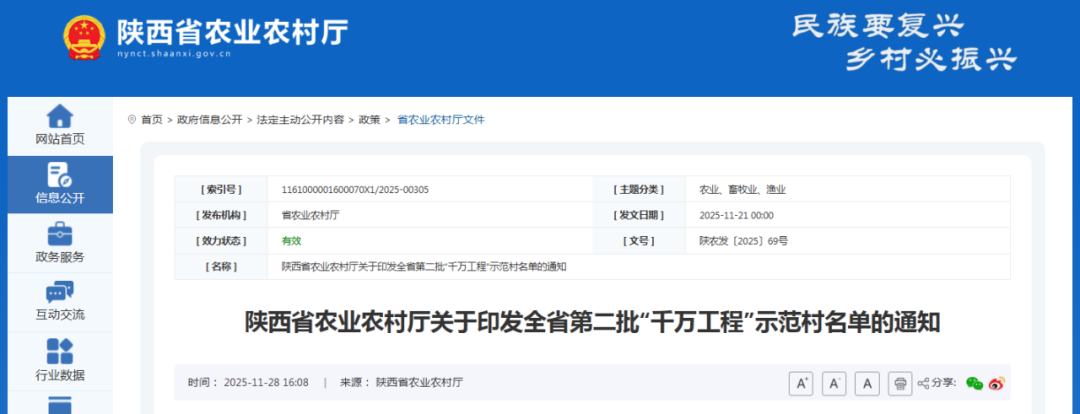The height and width of the screenshot is (414, 1080).
Task: Increase font size with A+ button
Action: coord(801,383)
